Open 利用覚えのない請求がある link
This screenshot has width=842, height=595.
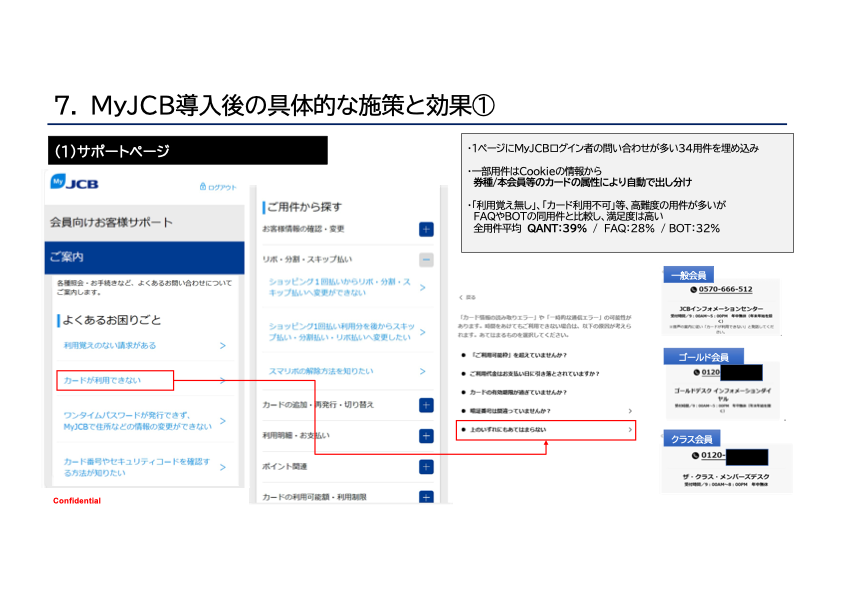click(x=110, y=345)
